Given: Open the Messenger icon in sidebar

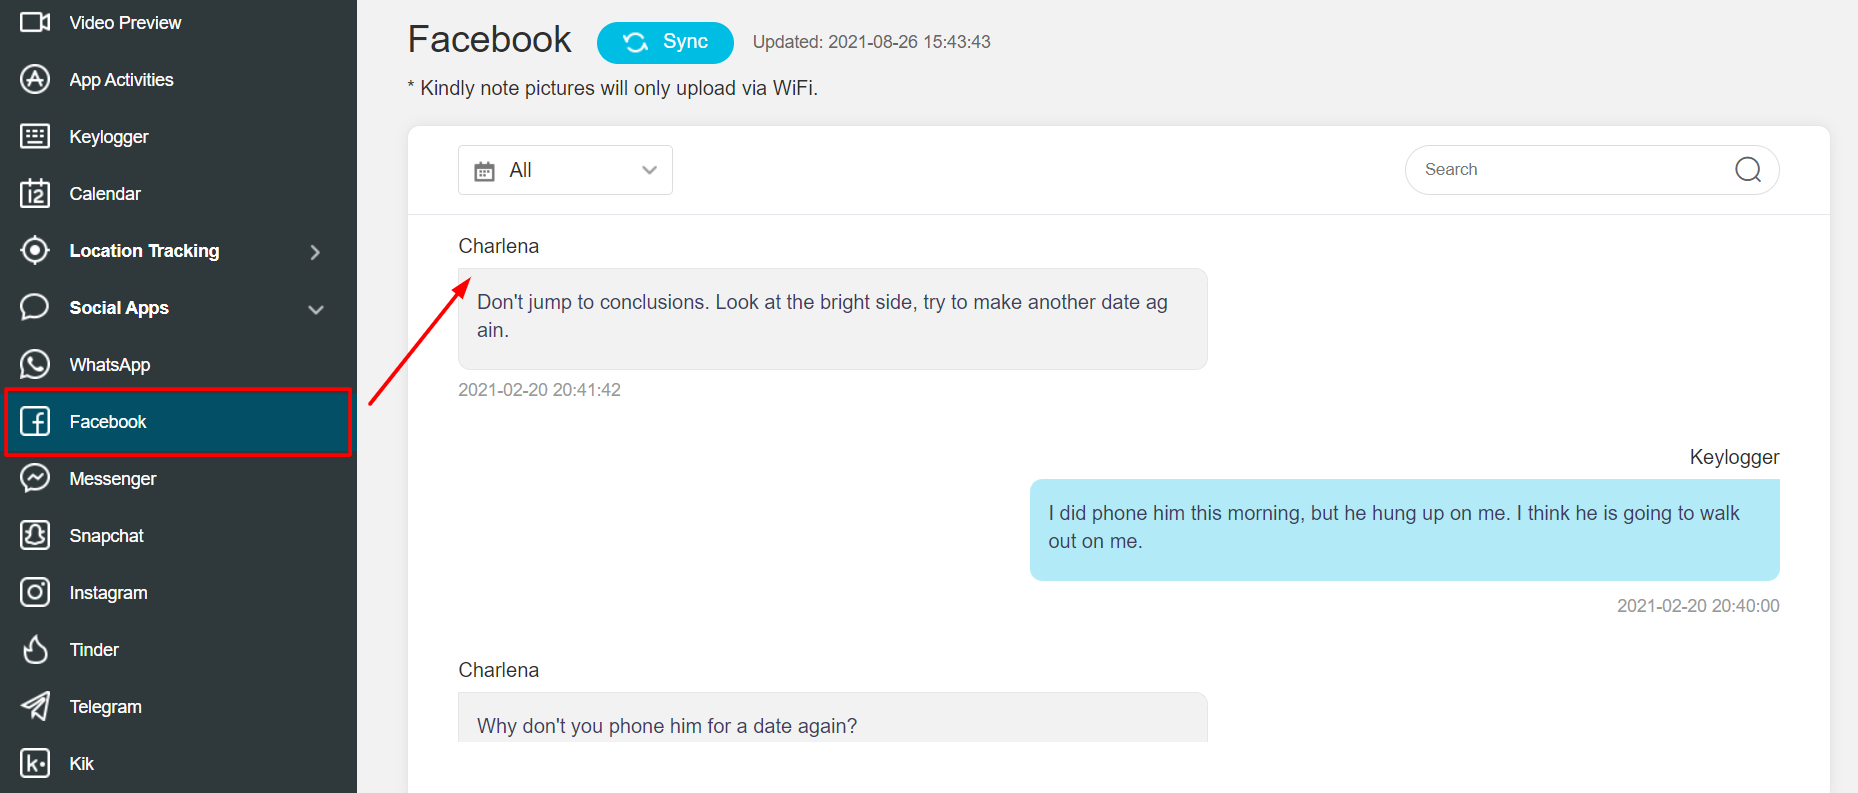Looking at the screenshot, I should click(35, 478).
